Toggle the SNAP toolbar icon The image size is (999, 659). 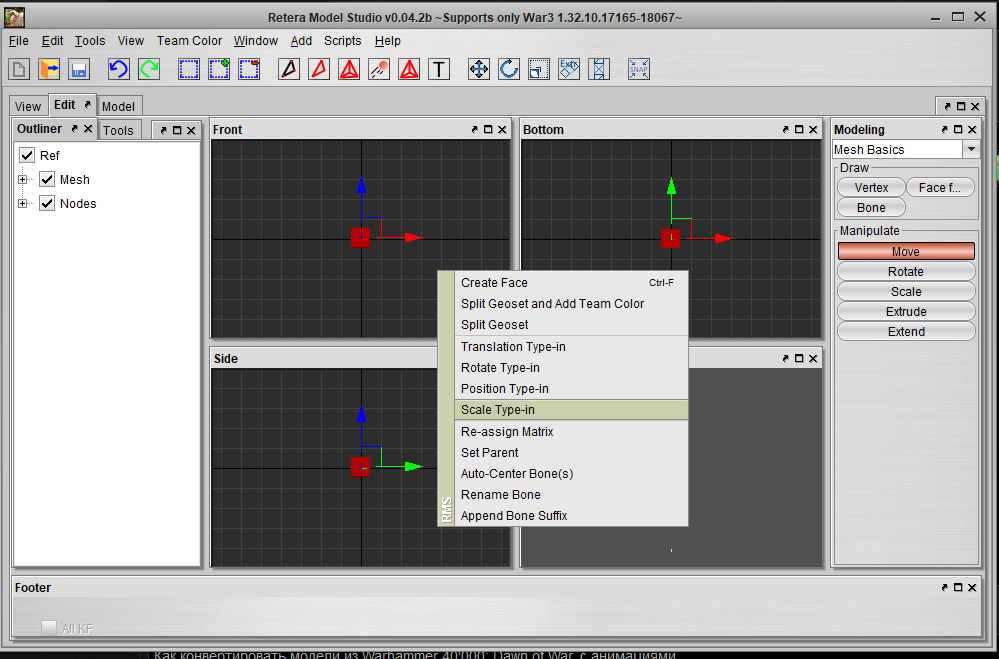pos(638,69)
